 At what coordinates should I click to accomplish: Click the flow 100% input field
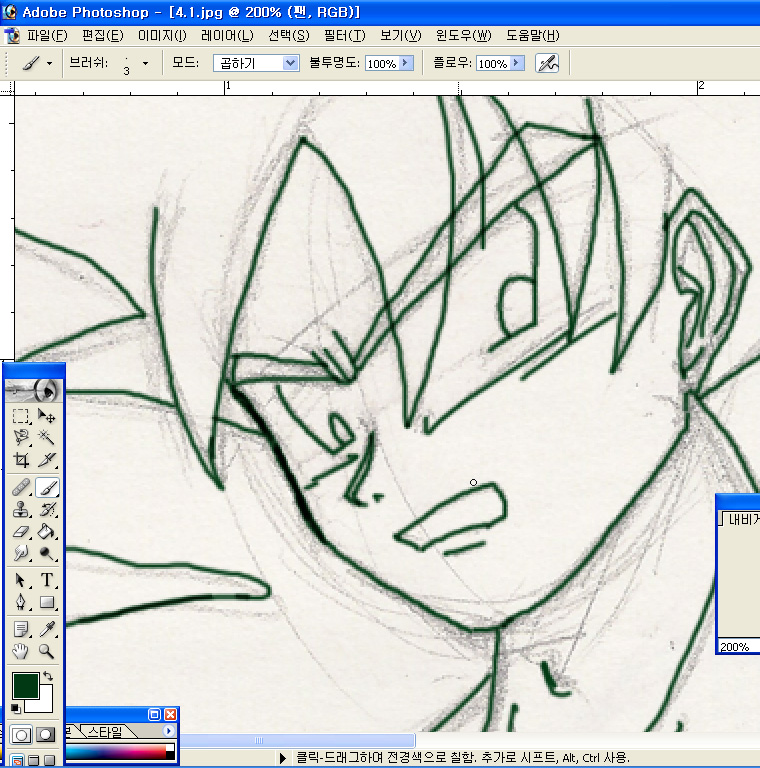[493, 63]
